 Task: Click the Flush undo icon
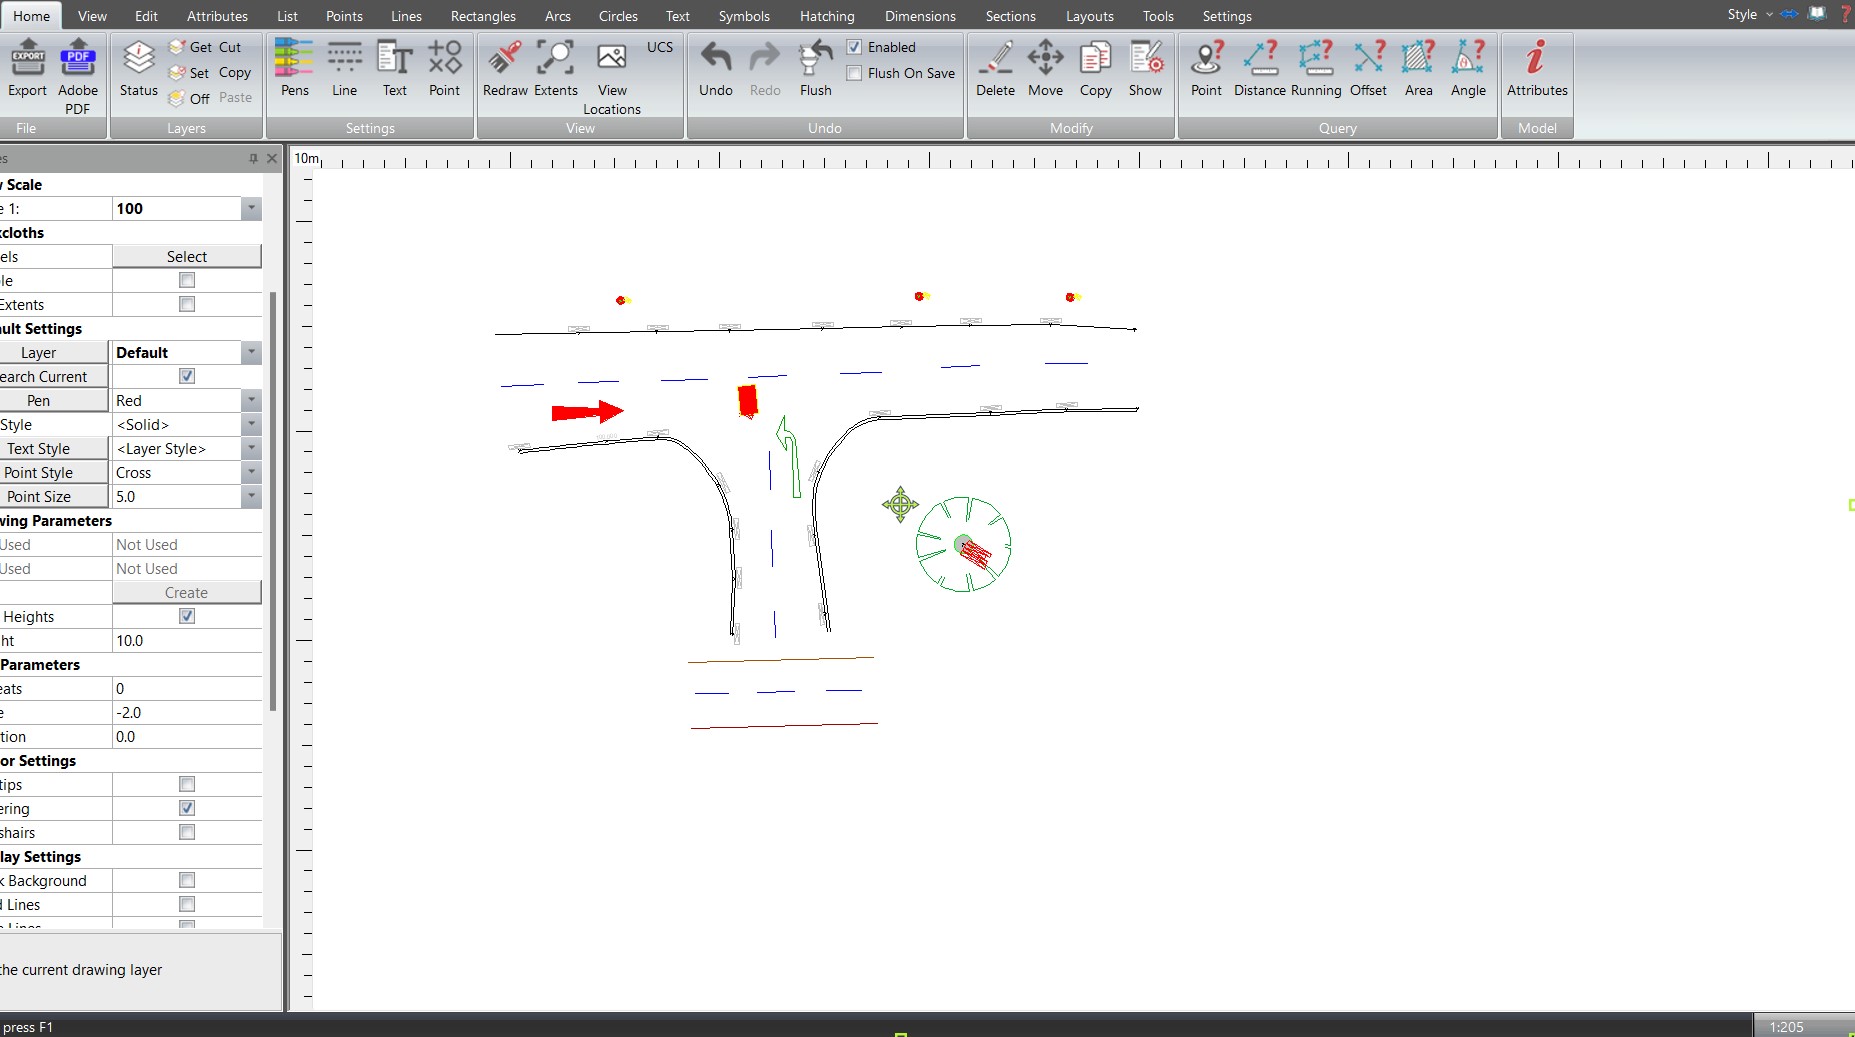[815, 58]
